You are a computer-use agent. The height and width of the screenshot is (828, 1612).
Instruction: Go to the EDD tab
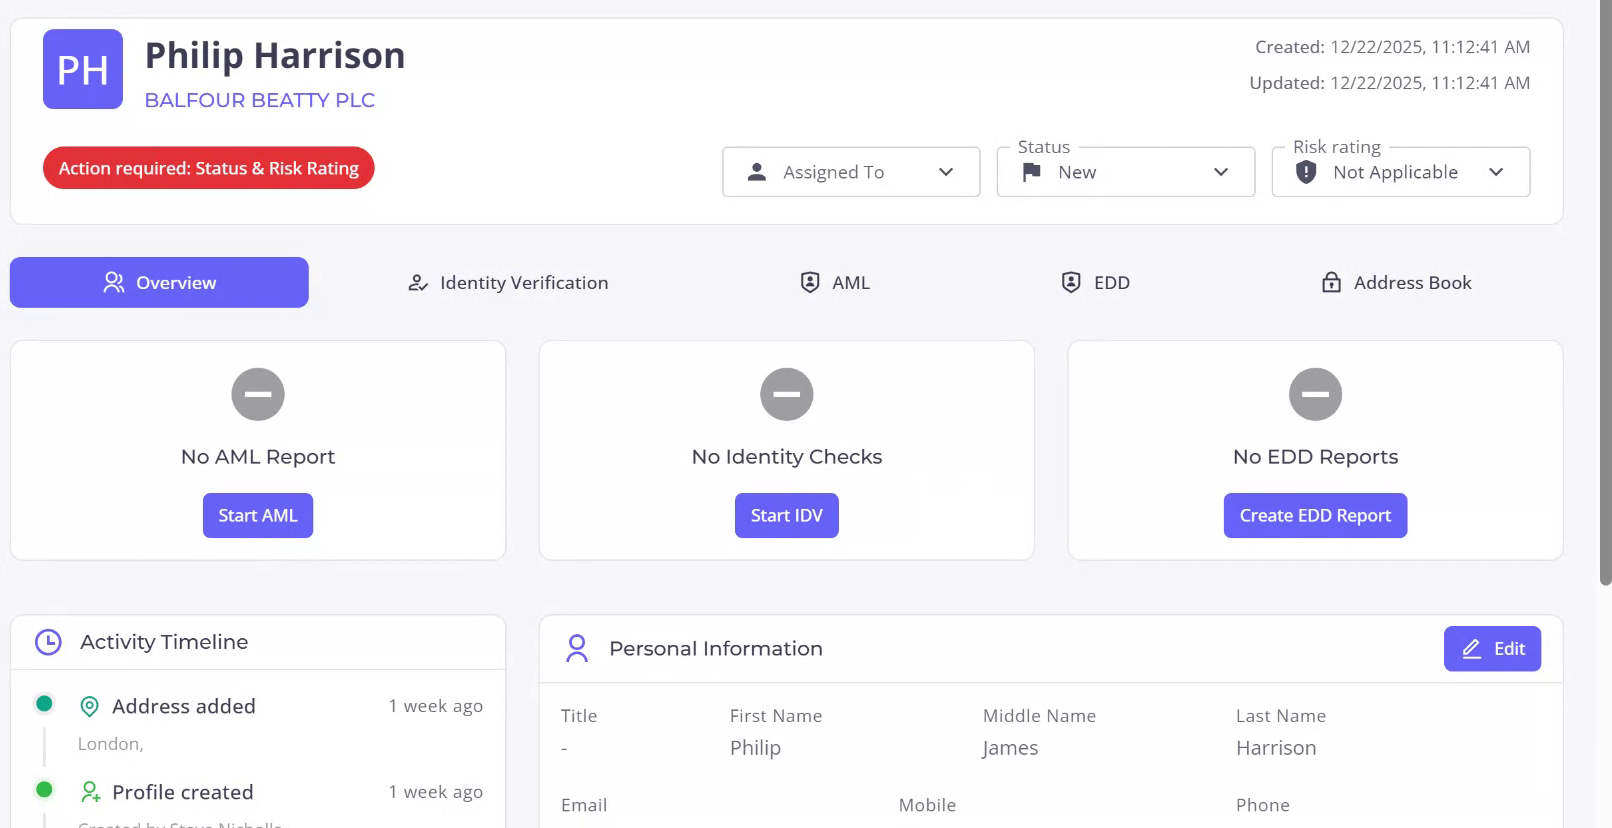pyautogui.click(x=1095, y=283)
